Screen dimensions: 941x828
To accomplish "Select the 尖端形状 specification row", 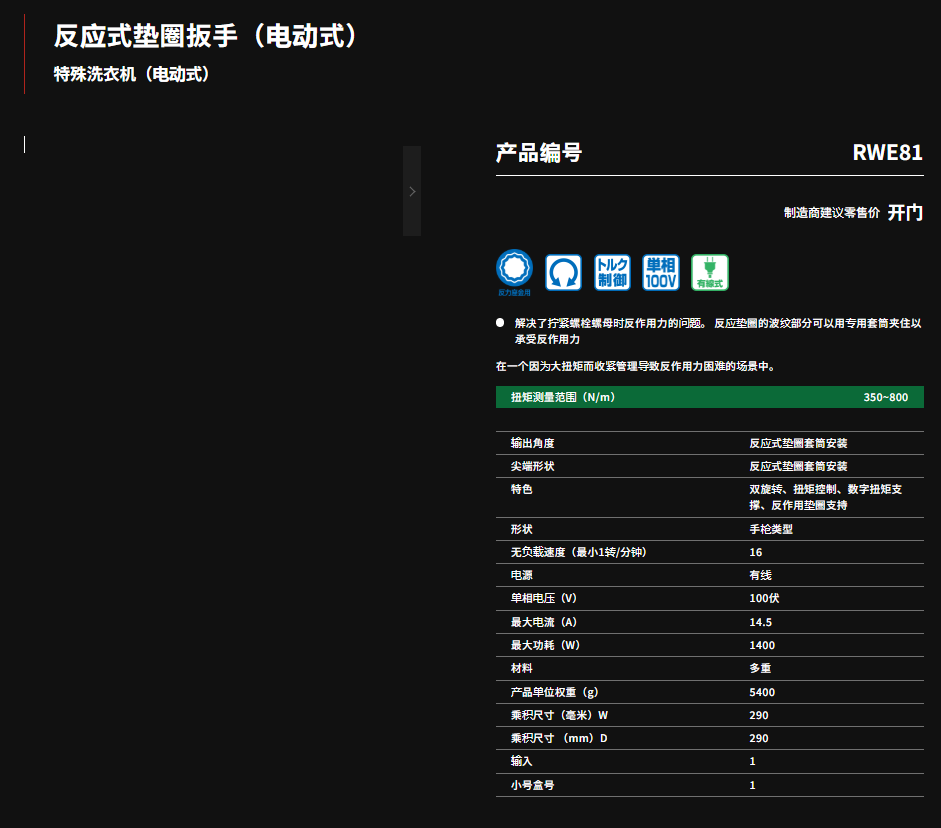I will [709, 466].
